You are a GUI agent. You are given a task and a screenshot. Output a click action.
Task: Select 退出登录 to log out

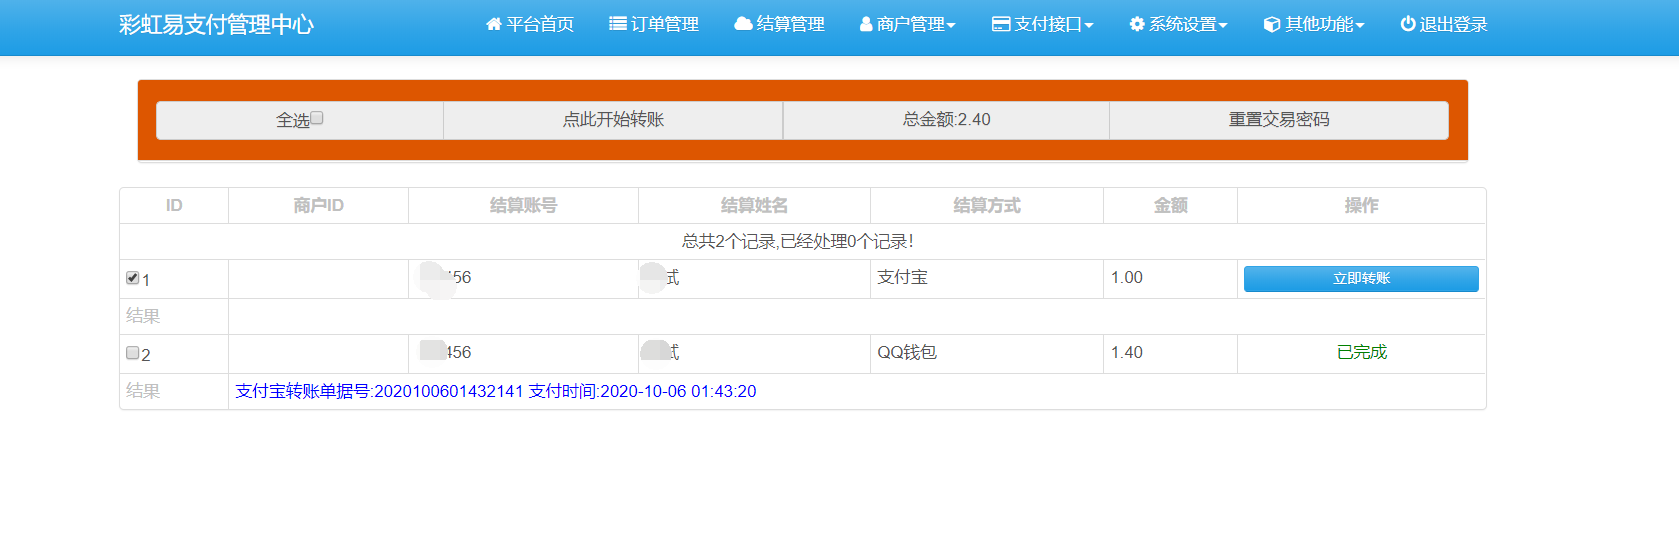(x=1444, y=24)
